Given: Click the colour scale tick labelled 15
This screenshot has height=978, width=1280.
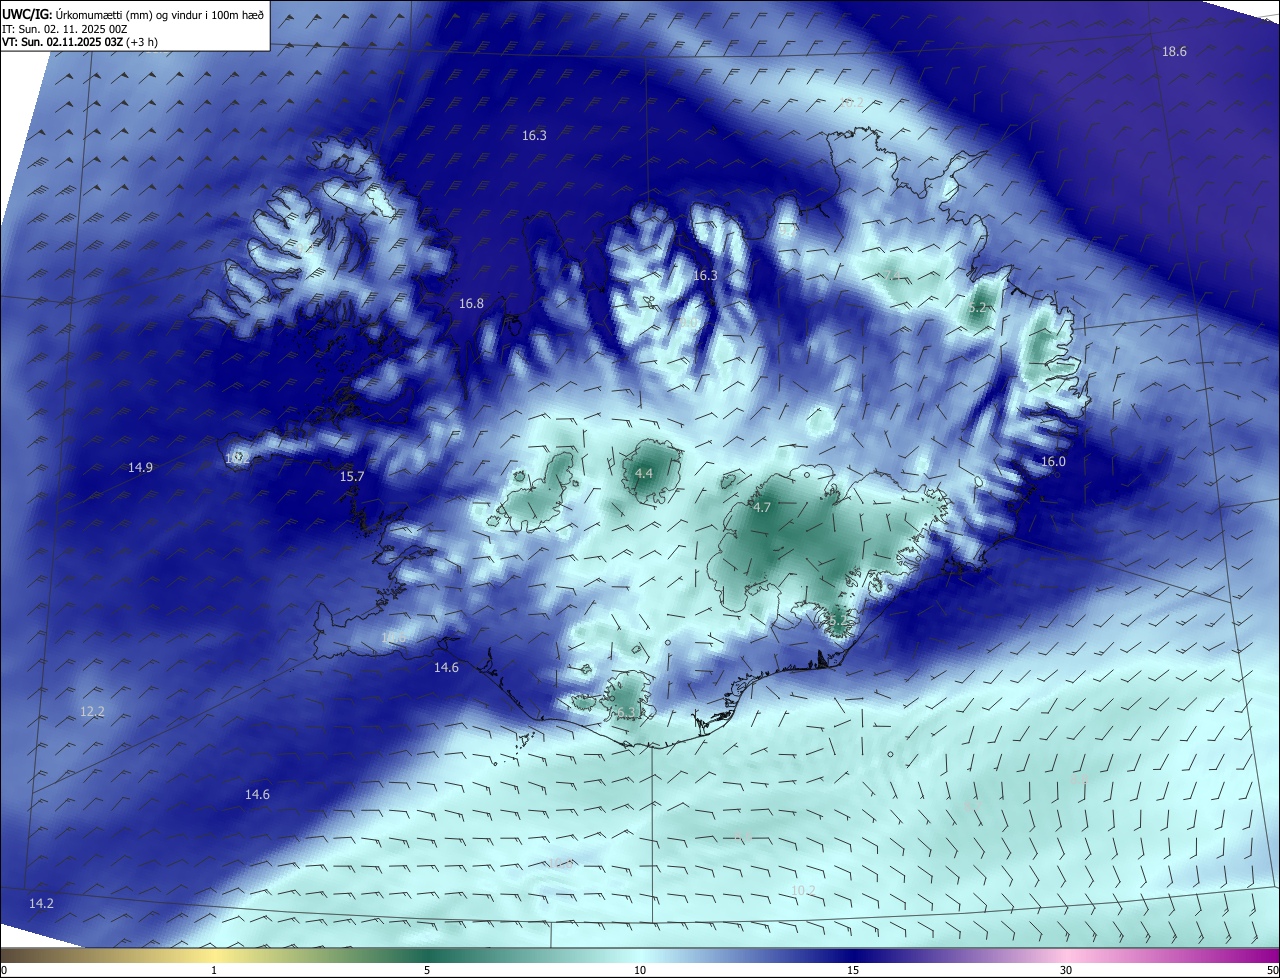Looking at the screenshot, I should click(853, 971).
